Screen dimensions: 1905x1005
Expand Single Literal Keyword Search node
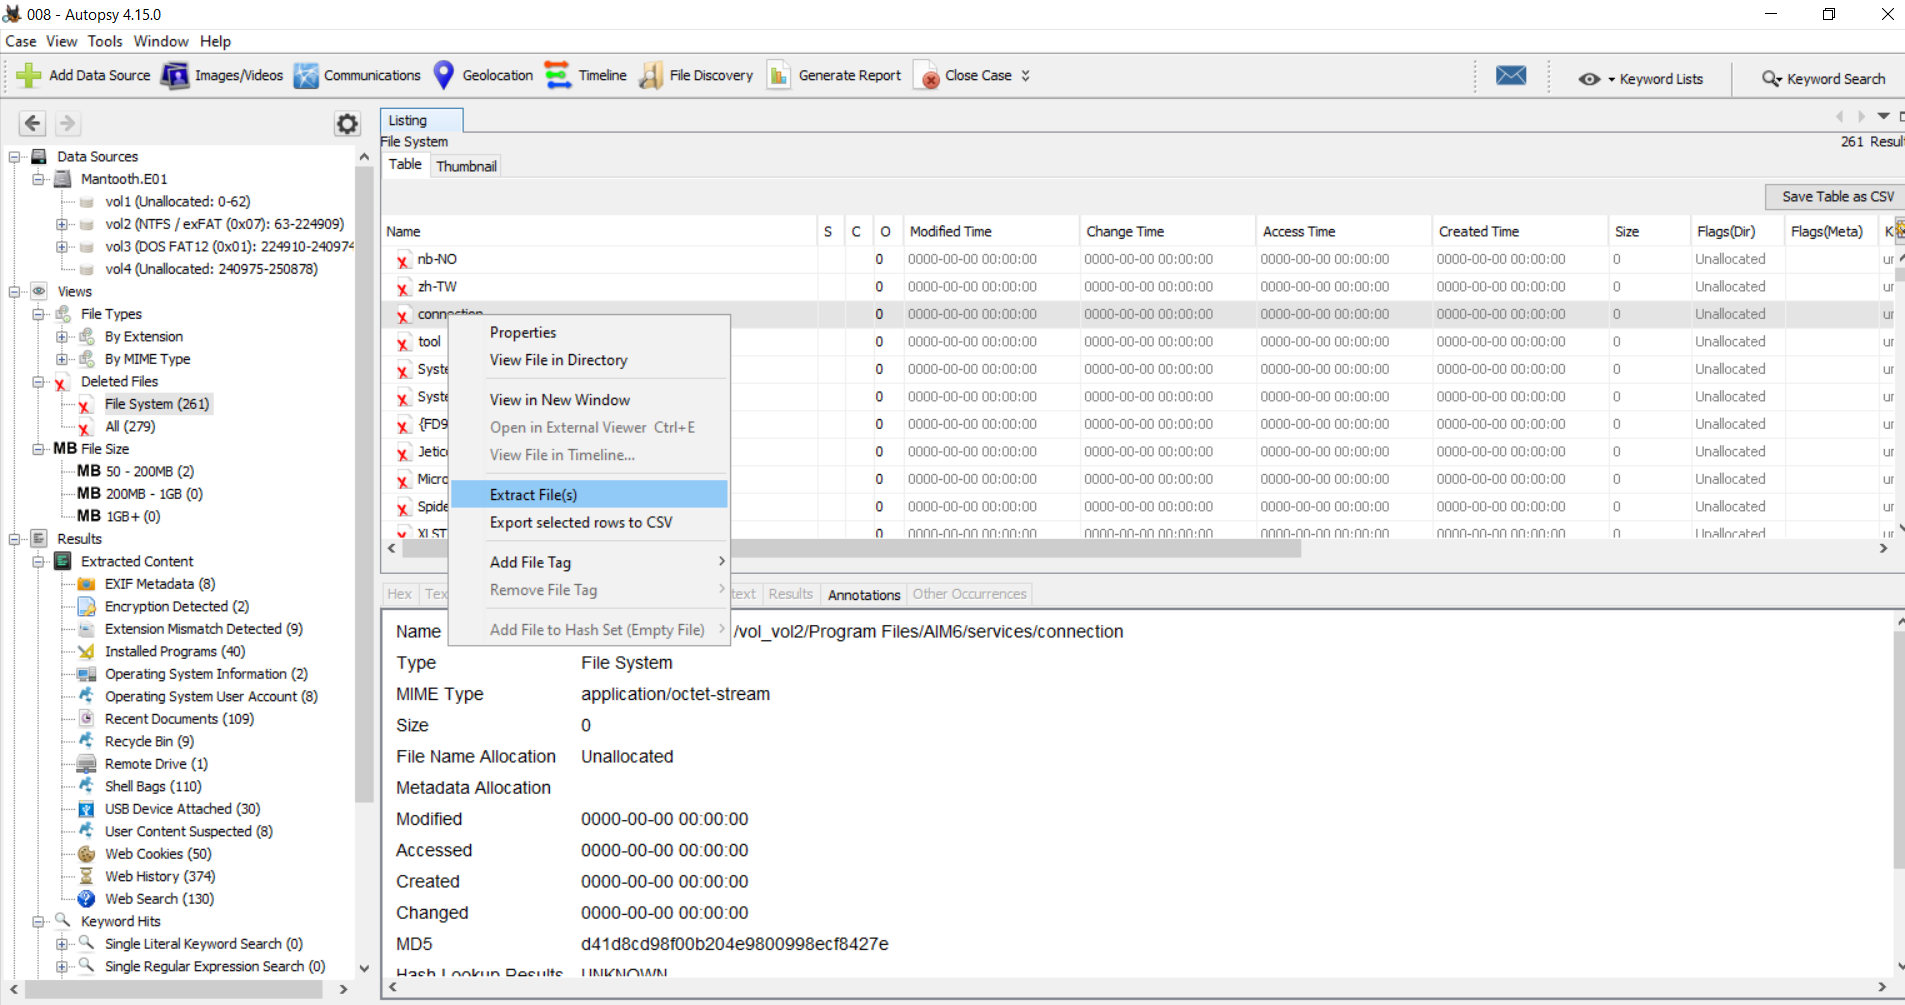[63, 944]
